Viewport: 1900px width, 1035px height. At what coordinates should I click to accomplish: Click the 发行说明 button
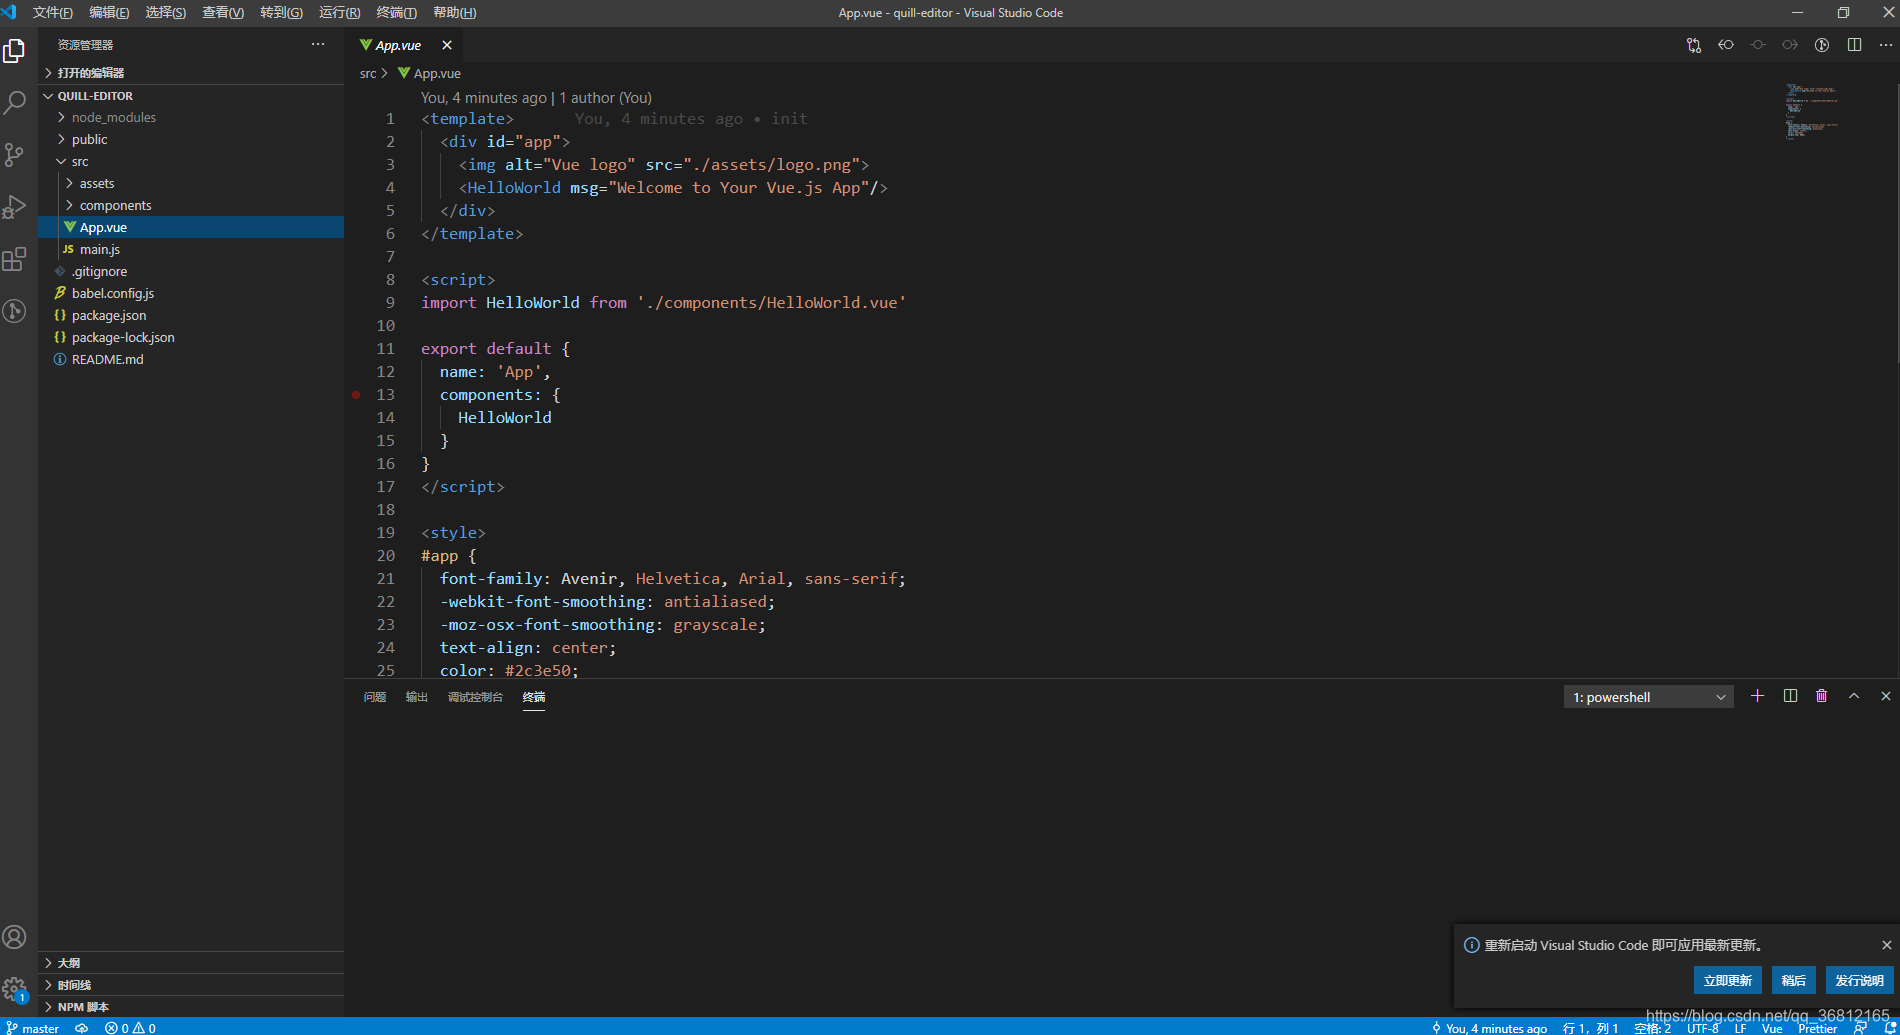(x=1859, y=980)
